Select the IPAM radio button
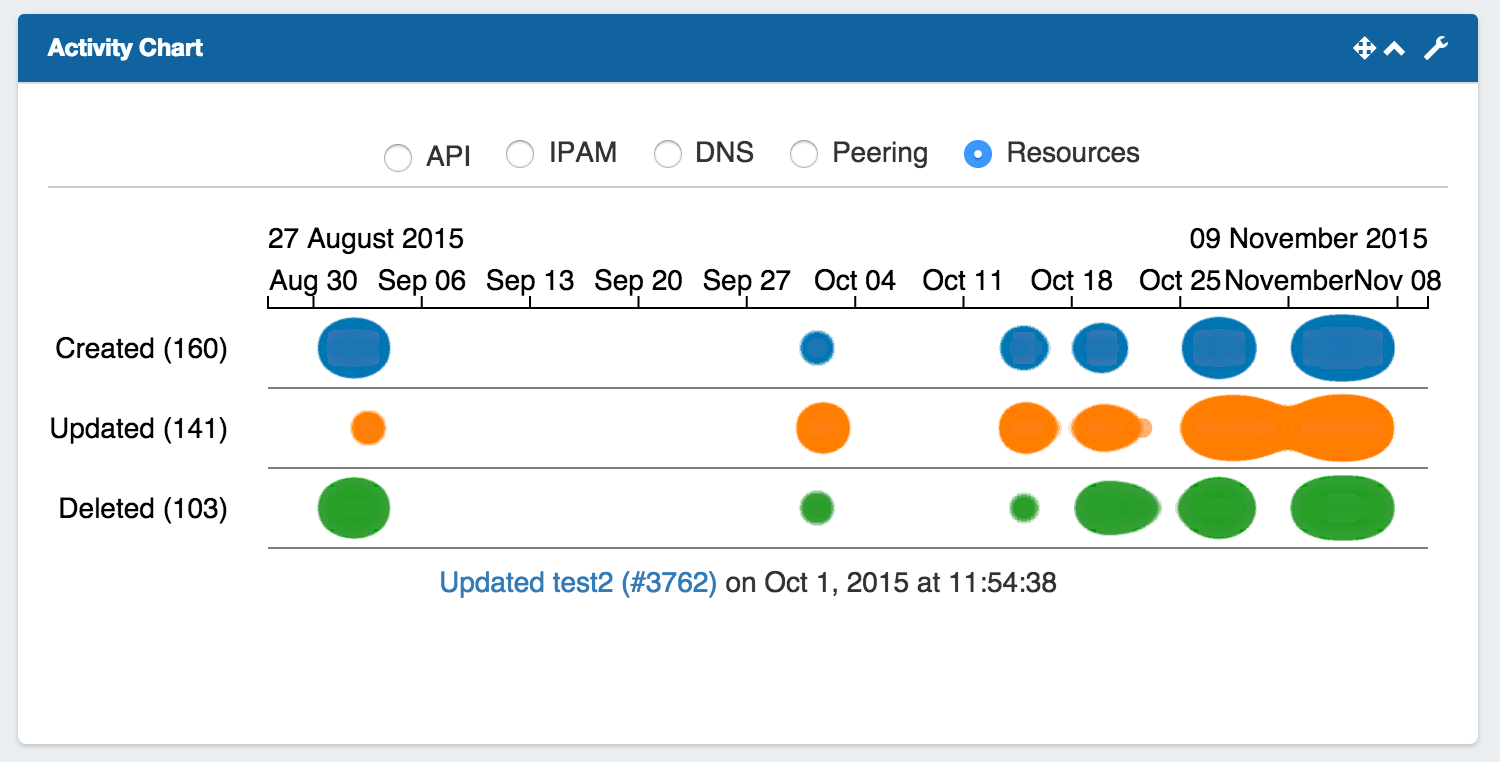This screenshot has height=762, width=1500. (x=520, y=154)
